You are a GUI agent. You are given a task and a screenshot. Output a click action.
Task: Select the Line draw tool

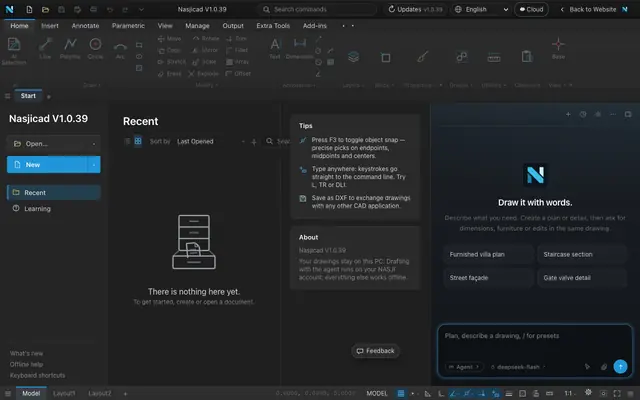(45, 48)
